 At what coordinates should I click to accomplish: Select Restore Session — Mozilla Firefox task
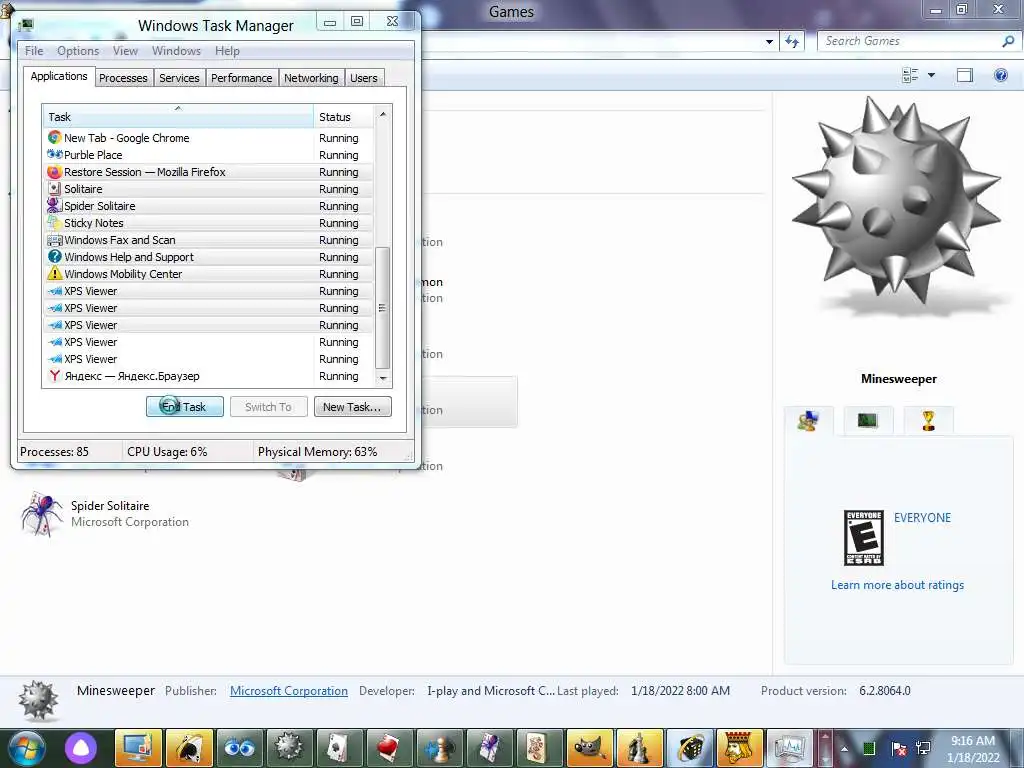tap(208, 172)
